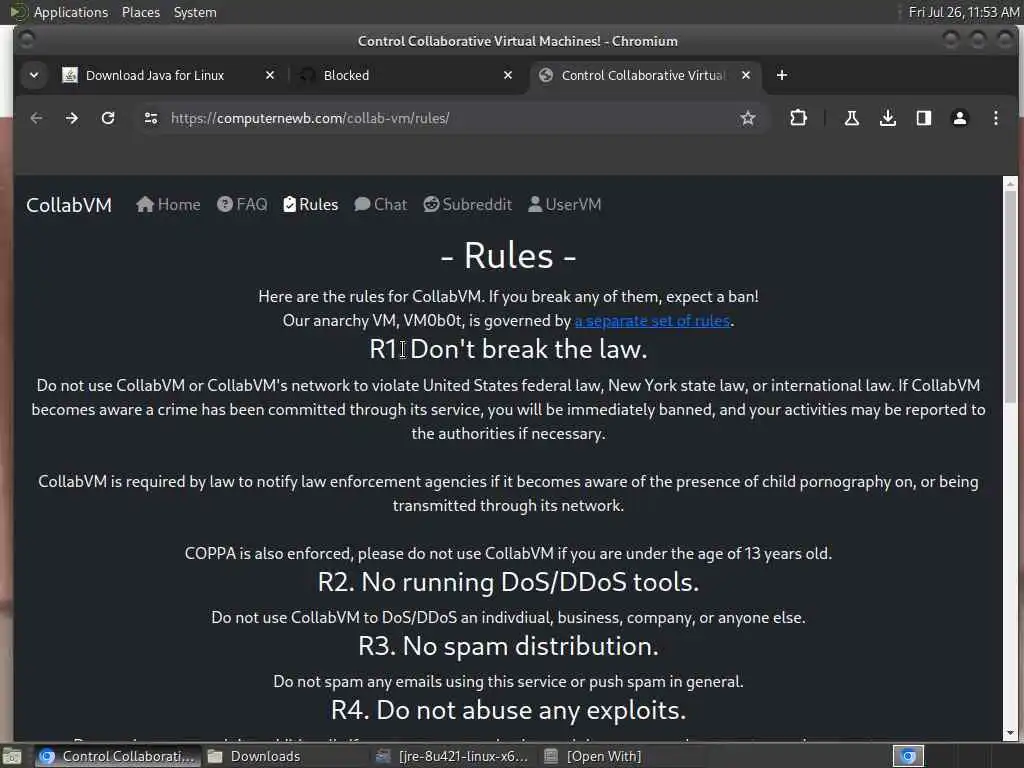Go forward with the browser forward arrow

72,118
